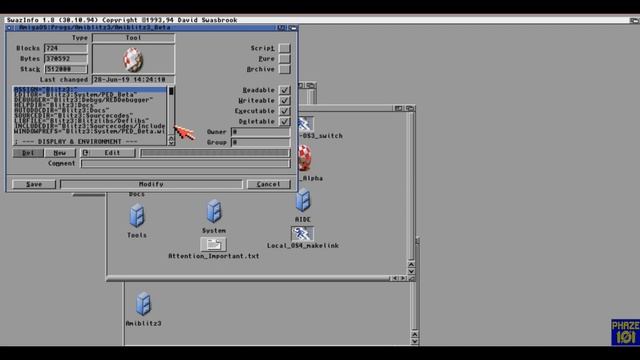The width and height of the screenshot is (640, 360).
Task: Enable the Script checkbox
Action: pos(284,48)
